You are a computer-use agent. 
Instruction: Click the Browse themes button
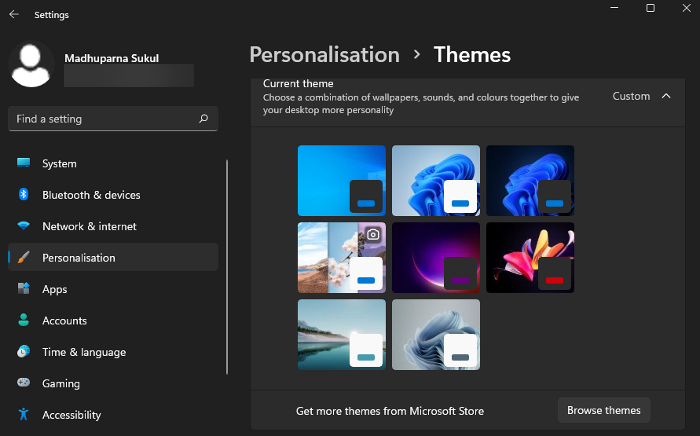604,410
